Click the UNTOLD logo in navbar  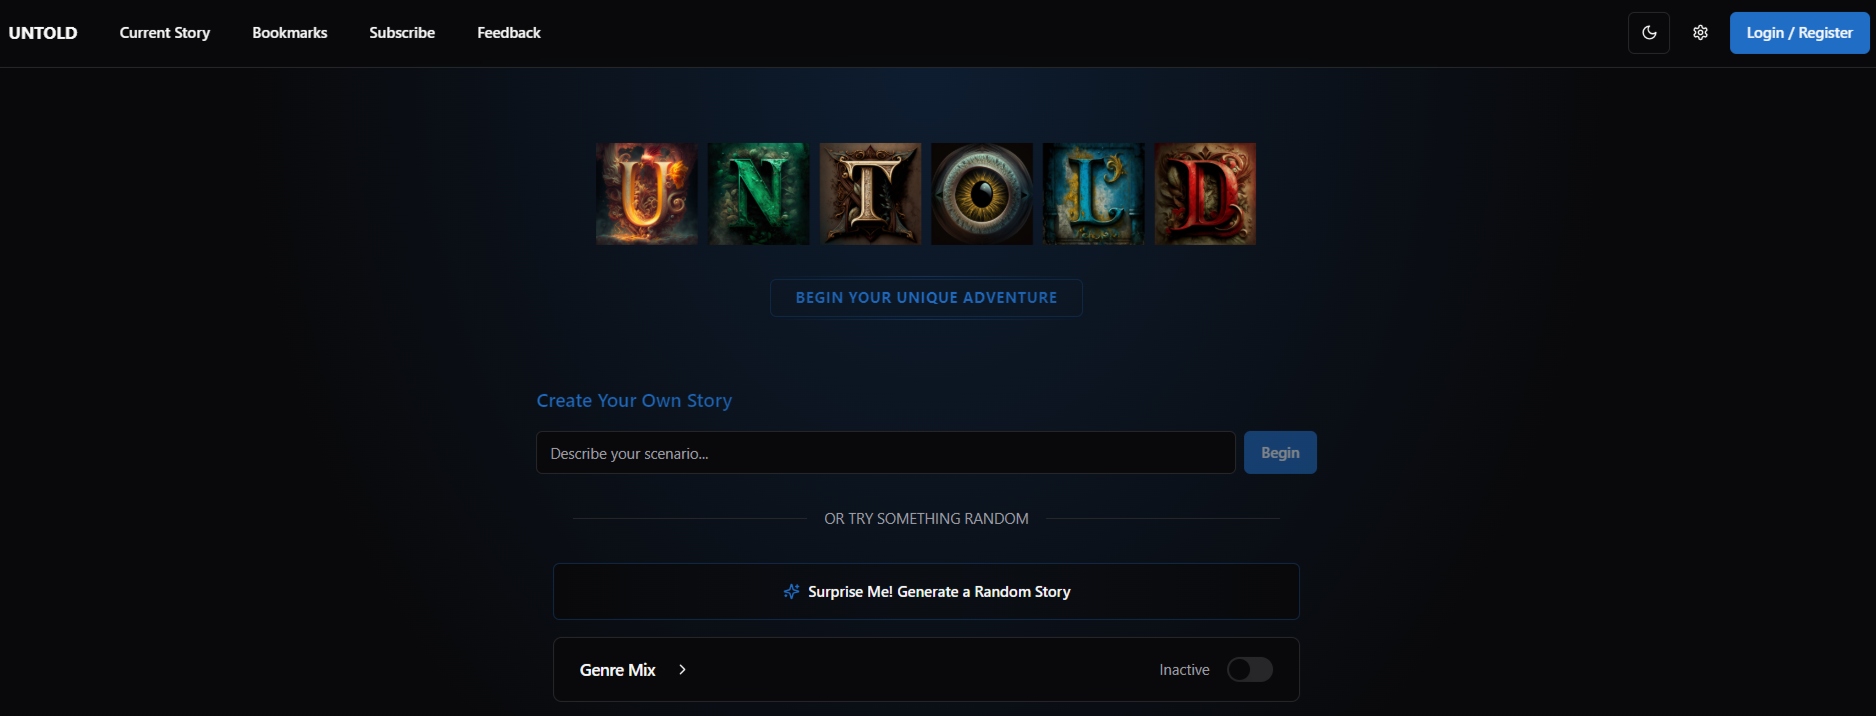[x=43, y=33]
